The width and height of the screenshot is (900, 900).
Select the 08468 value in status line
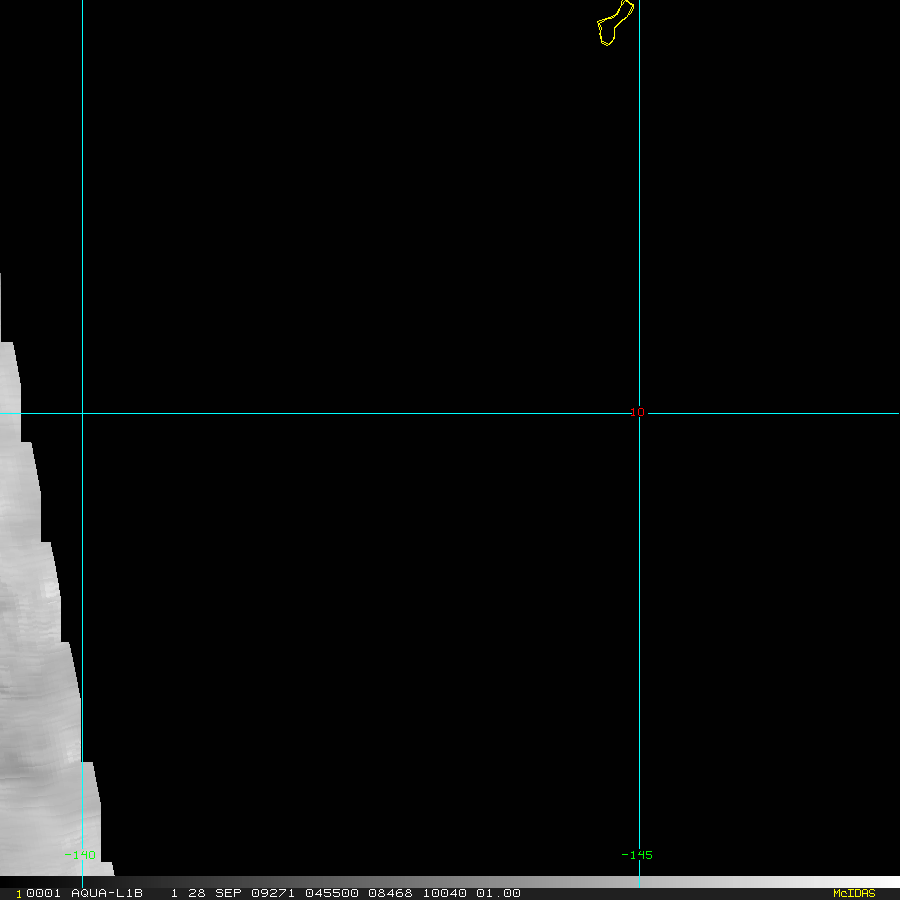click(390, 893)
